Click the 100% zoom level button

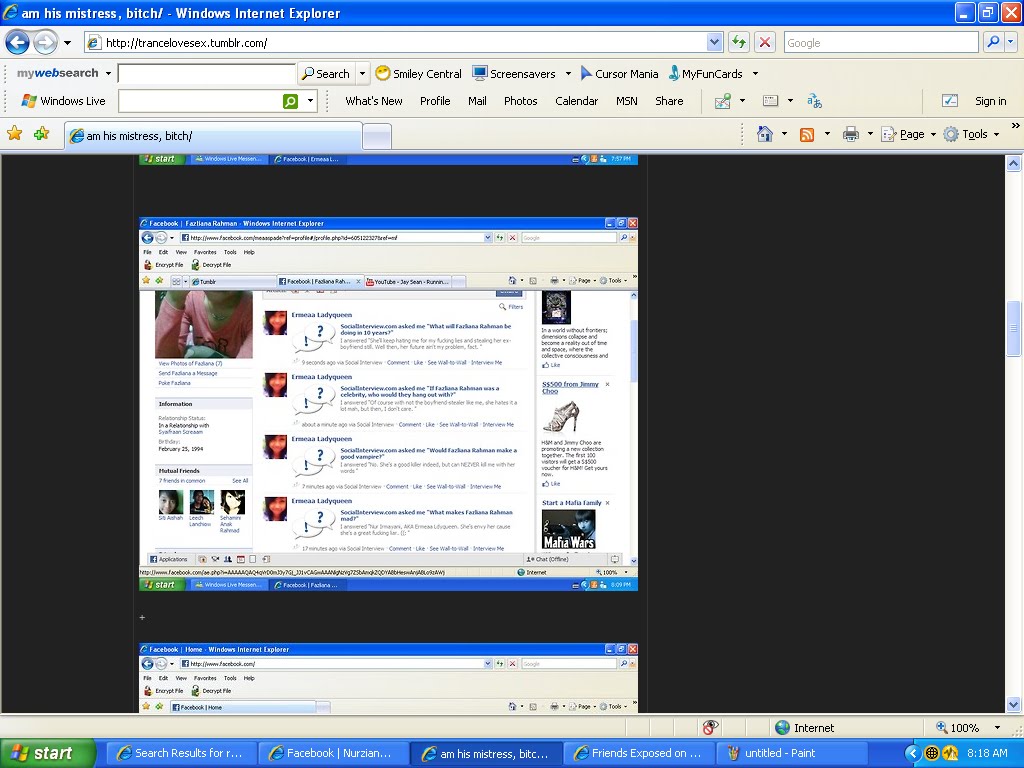[957, 728]
